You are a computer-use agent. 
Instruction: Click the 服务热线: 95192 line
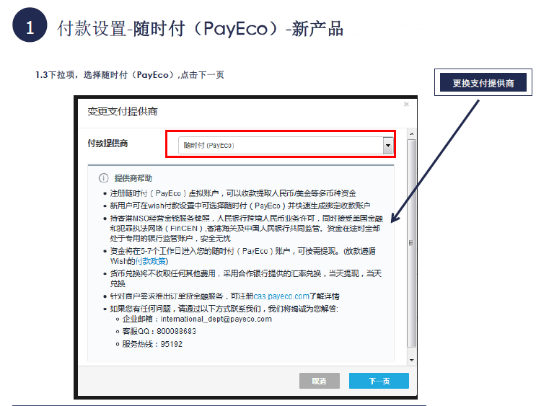[152, 344]
